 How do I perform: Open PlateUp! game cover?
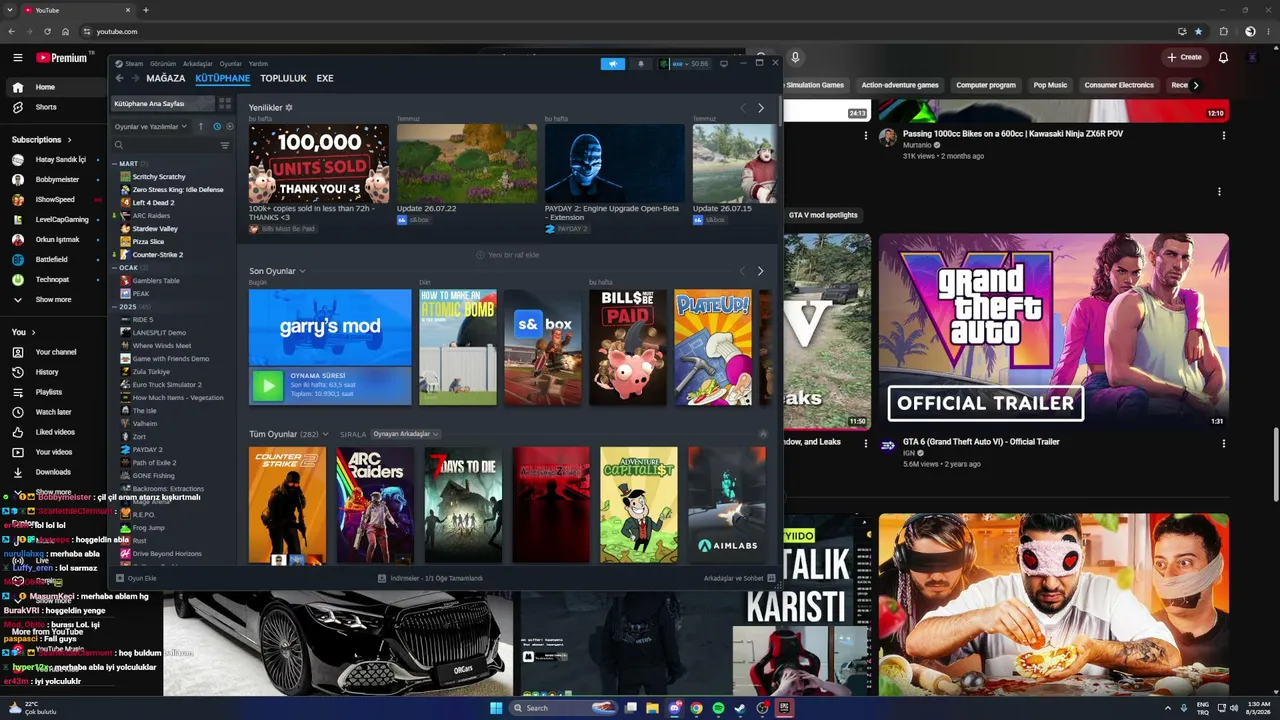click(x=713, y=348)
